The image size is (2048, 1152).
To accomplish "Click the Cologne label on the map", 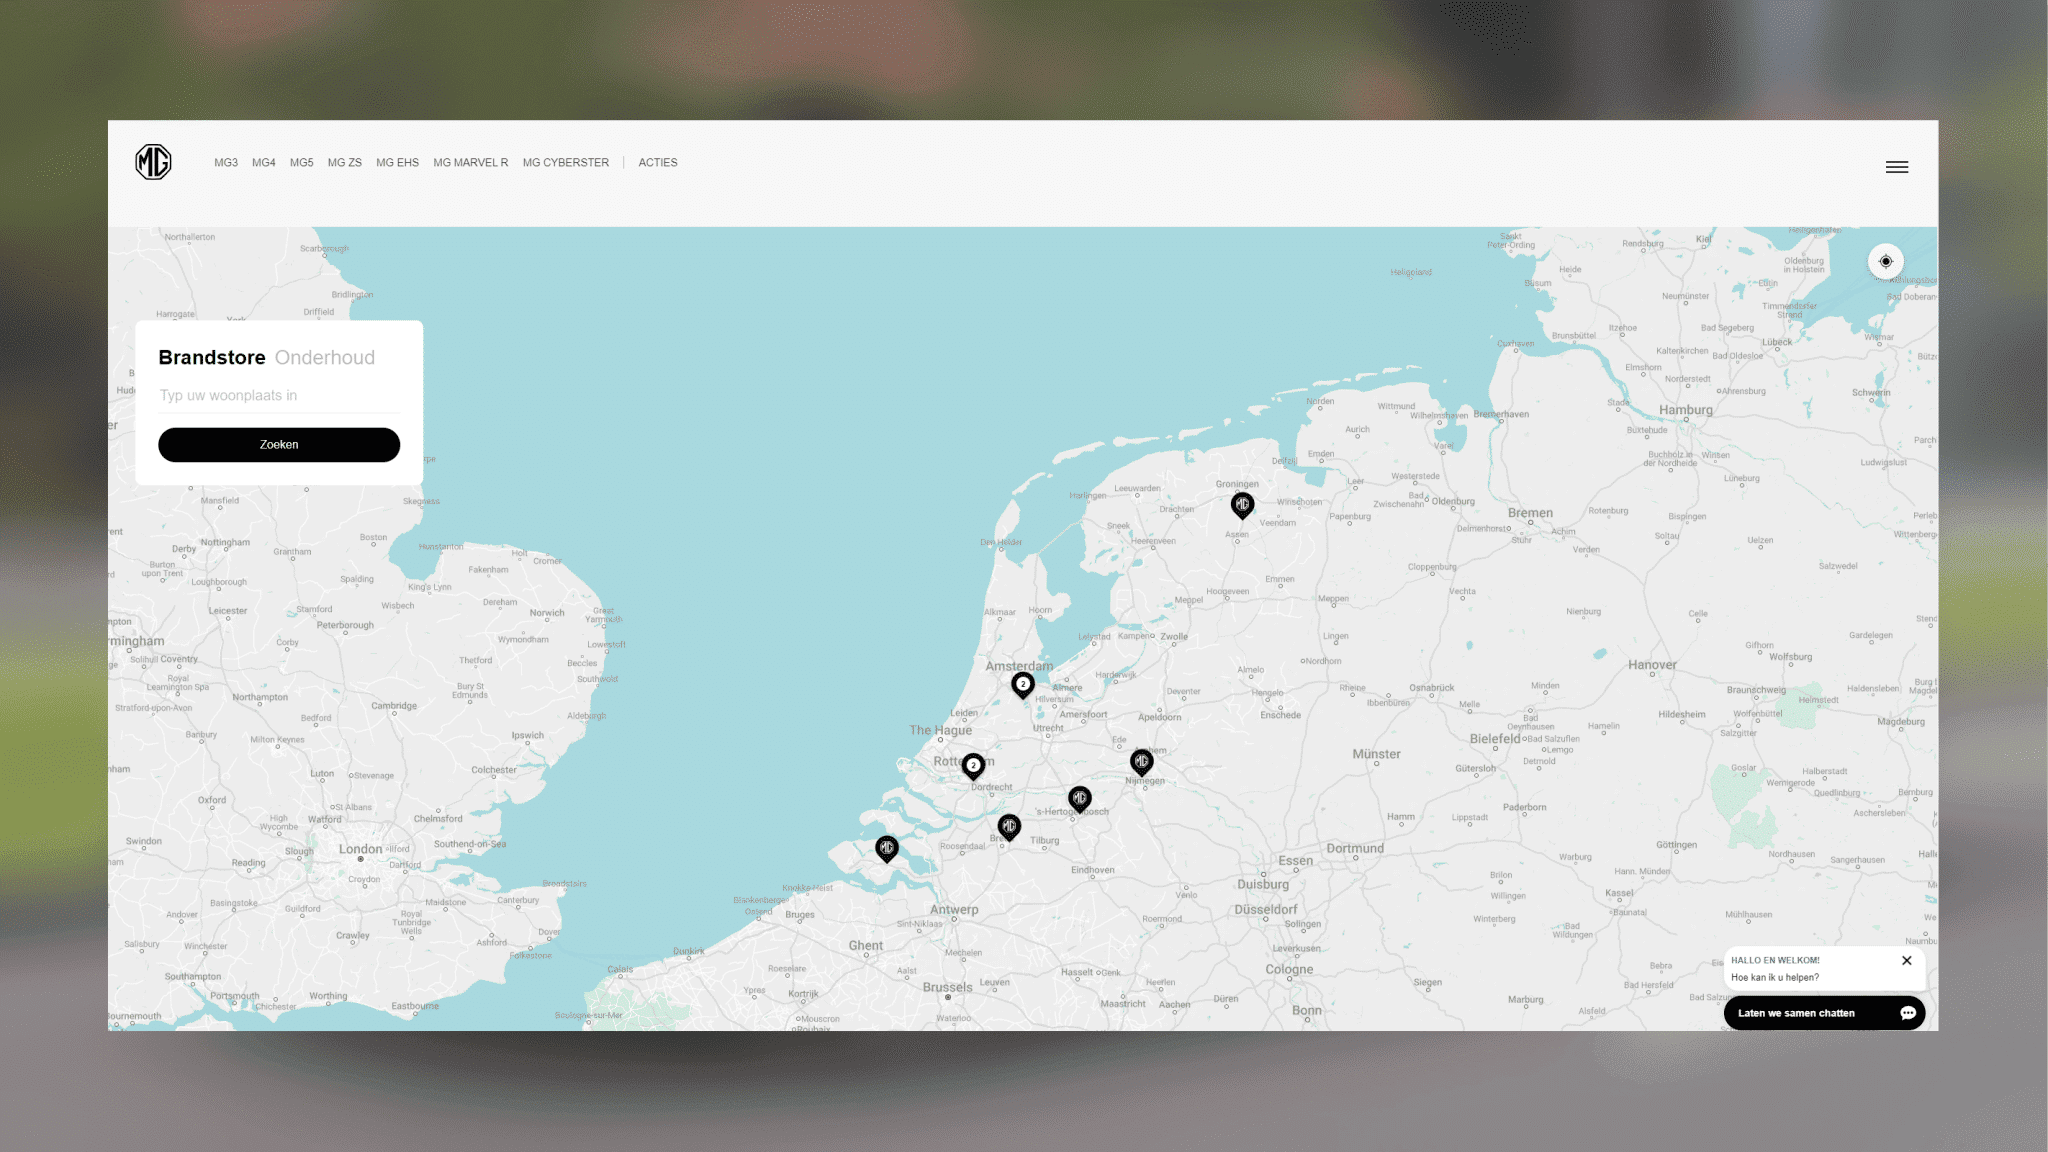I will (1289, 969).
